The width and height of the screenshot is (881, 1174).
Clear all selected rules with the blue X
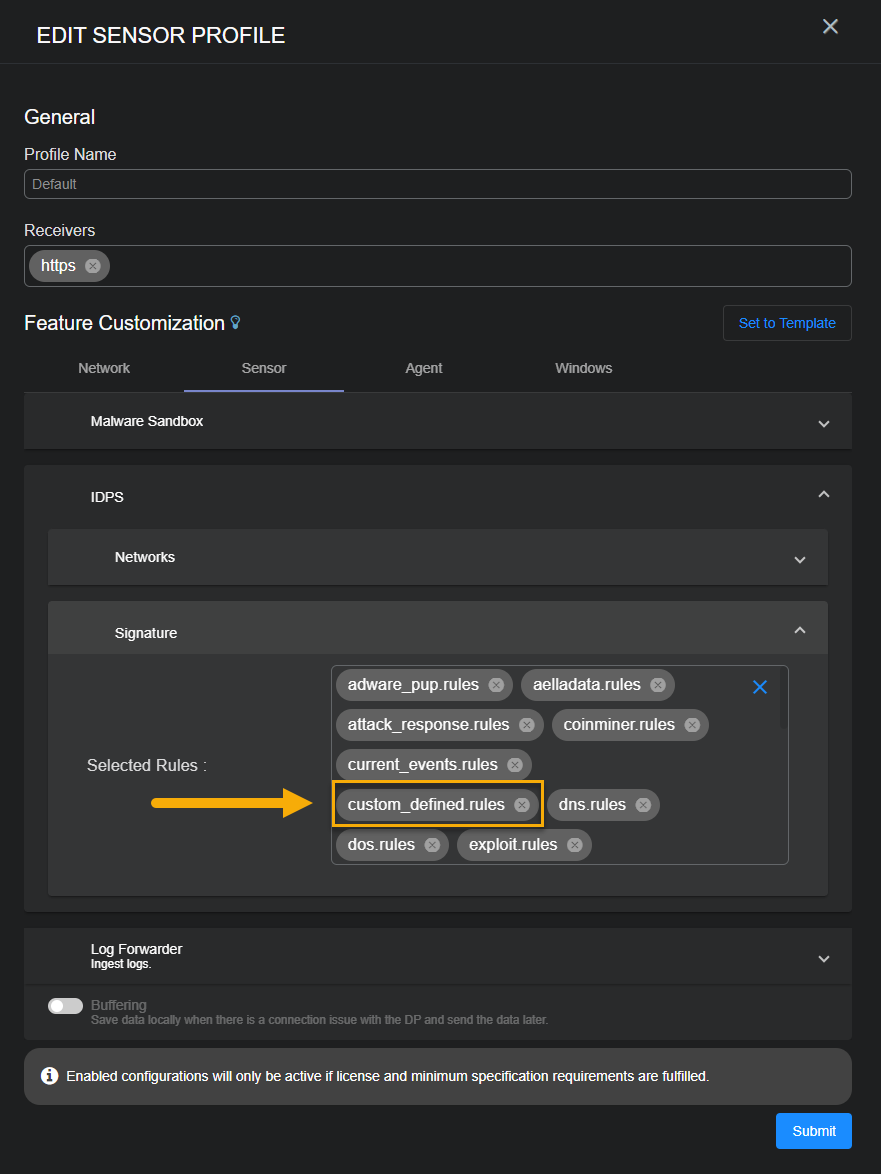pyautogui.click(x=760, y=686)
